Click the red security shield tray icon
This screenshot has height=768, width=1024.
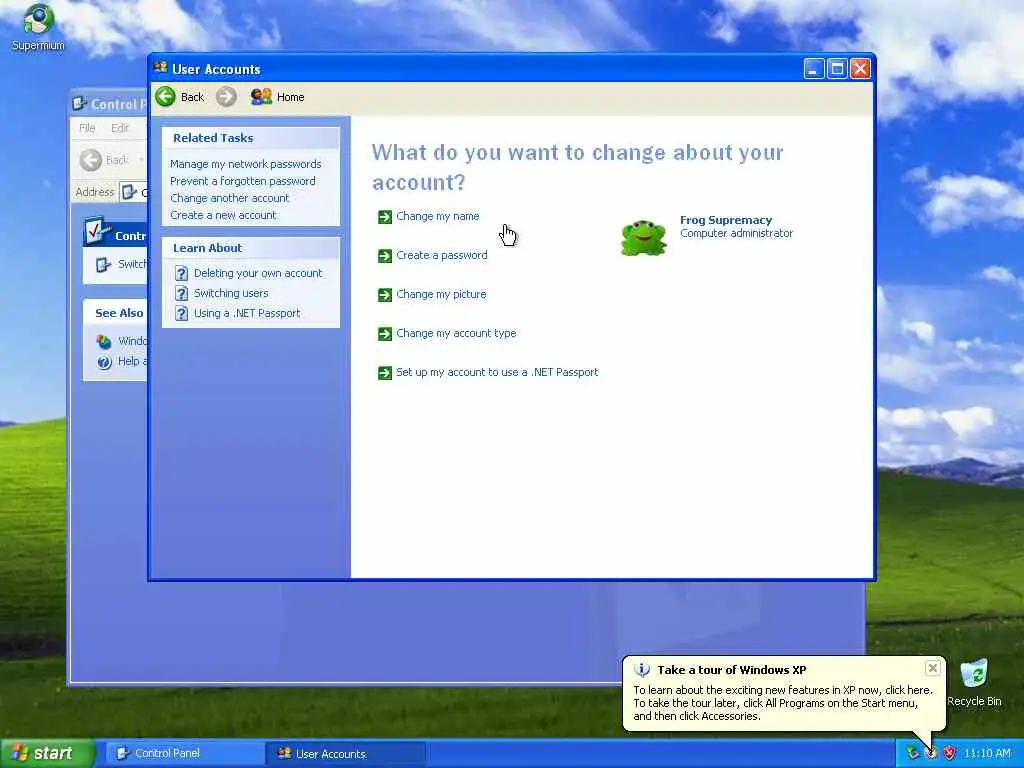tap(950, 753)
